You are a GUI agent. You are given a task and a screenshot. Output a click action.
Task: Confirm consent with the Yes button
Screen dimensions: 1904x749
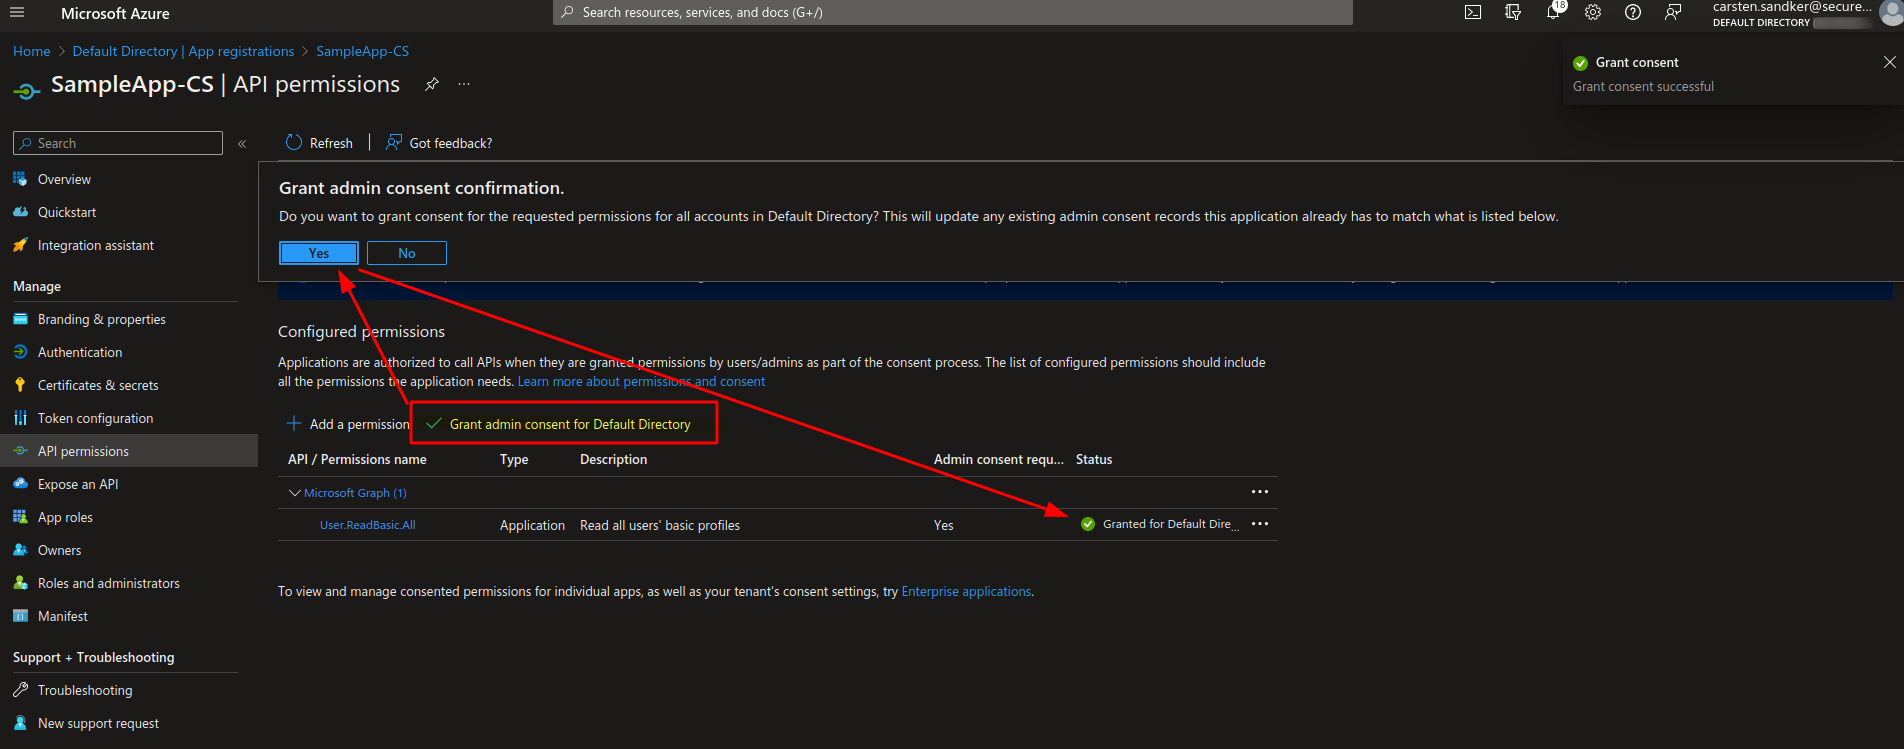(319, 253)
